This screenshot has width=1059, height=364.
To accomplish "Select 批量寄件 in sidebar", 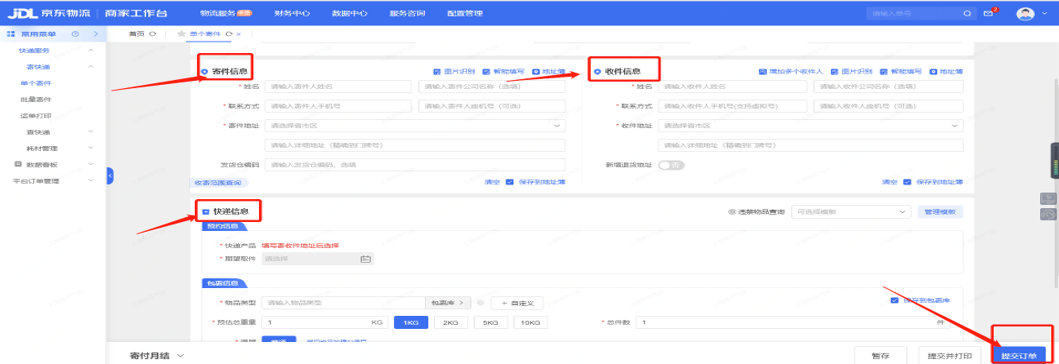I will 36,99.
